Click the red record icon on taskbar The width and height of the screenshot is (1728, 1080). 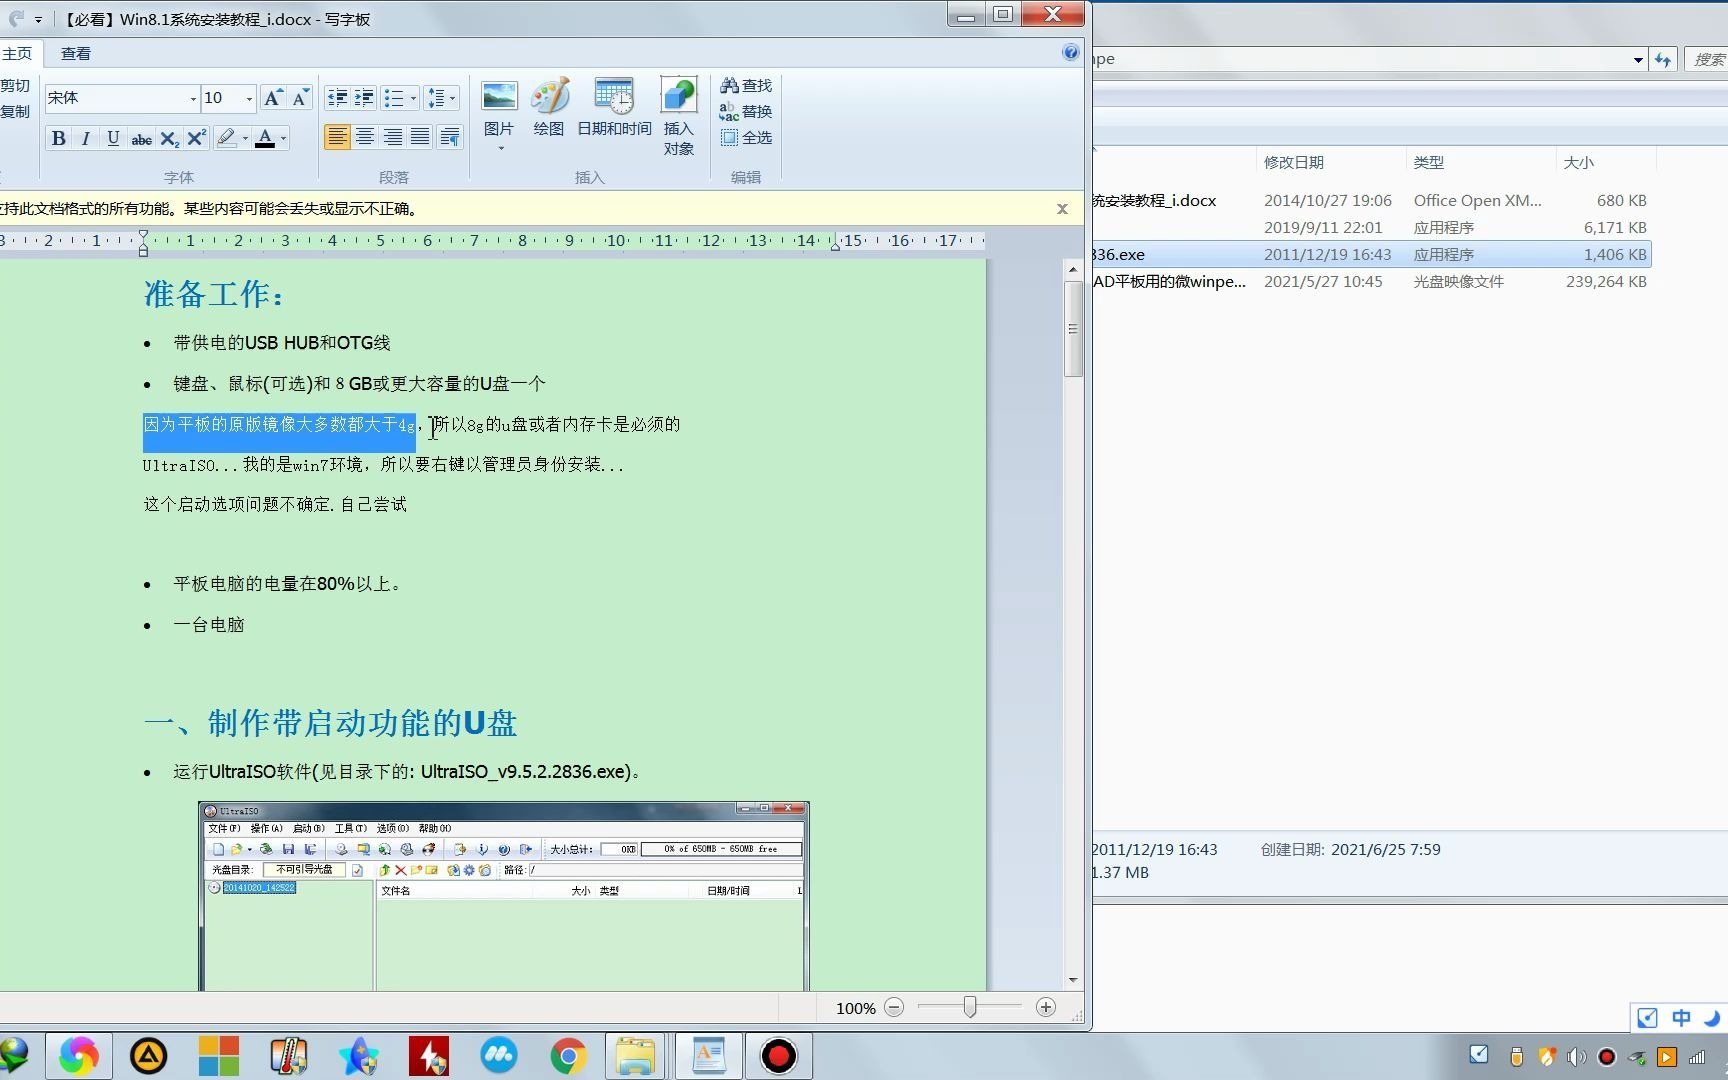coord(778,1056)
